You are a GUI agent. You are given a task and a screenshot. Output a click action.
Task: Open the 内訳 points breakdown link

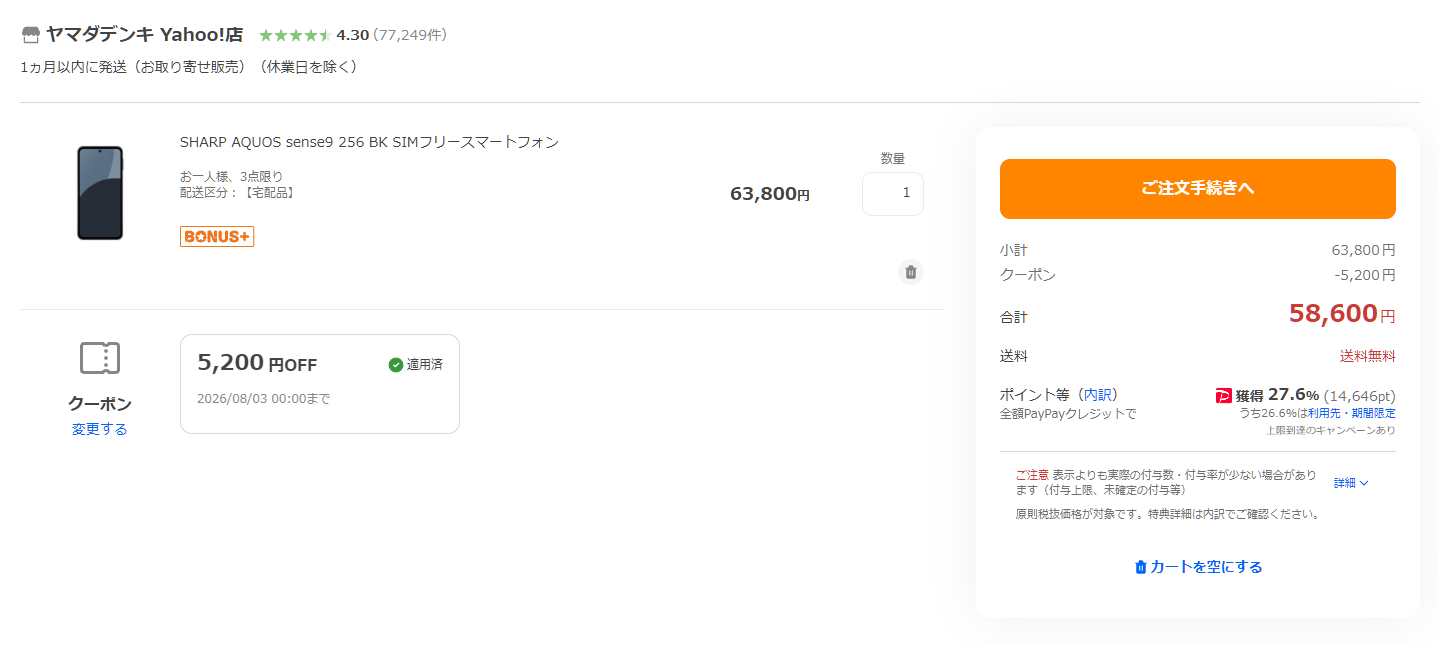[x=1100, y=395]
